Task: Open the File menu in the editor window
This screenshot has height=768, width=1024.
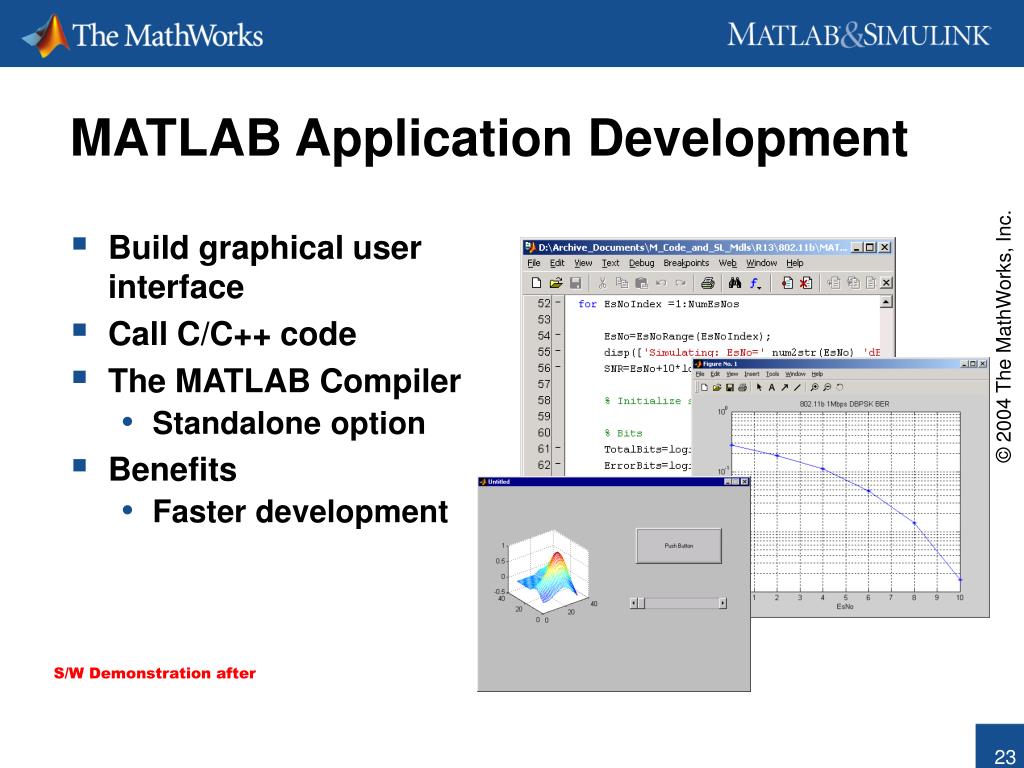Action: 534,263
